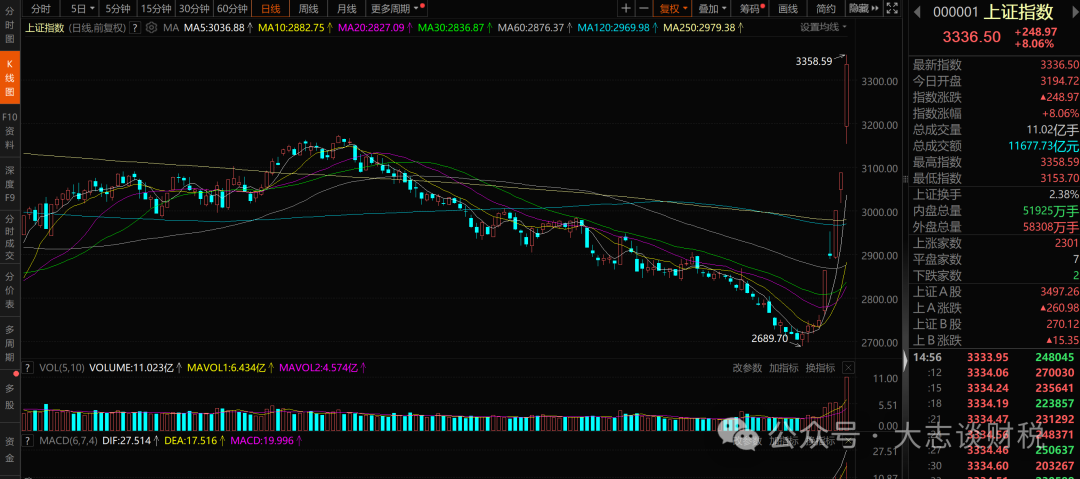This screenshot has width=1080, height=479.
Task: Click the zoom in plus icon
Action: (626, 9)
